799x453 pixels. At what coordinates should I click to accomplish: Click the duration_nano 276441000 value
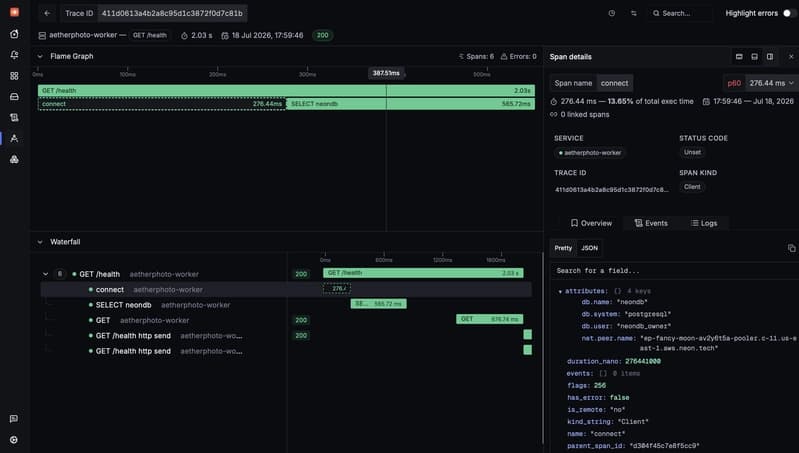pyautogui.click(x=643, y=361)
